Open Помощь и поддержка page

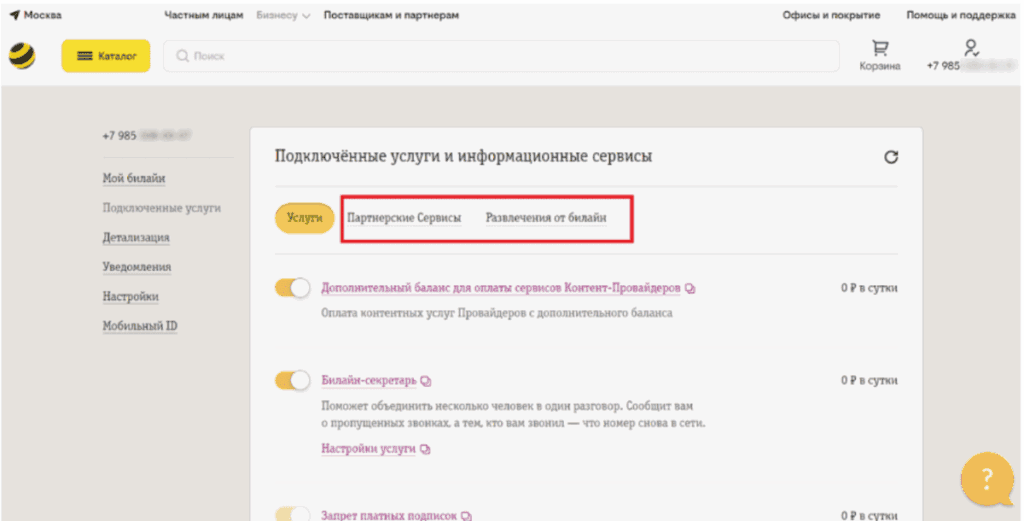pos(961,15)
